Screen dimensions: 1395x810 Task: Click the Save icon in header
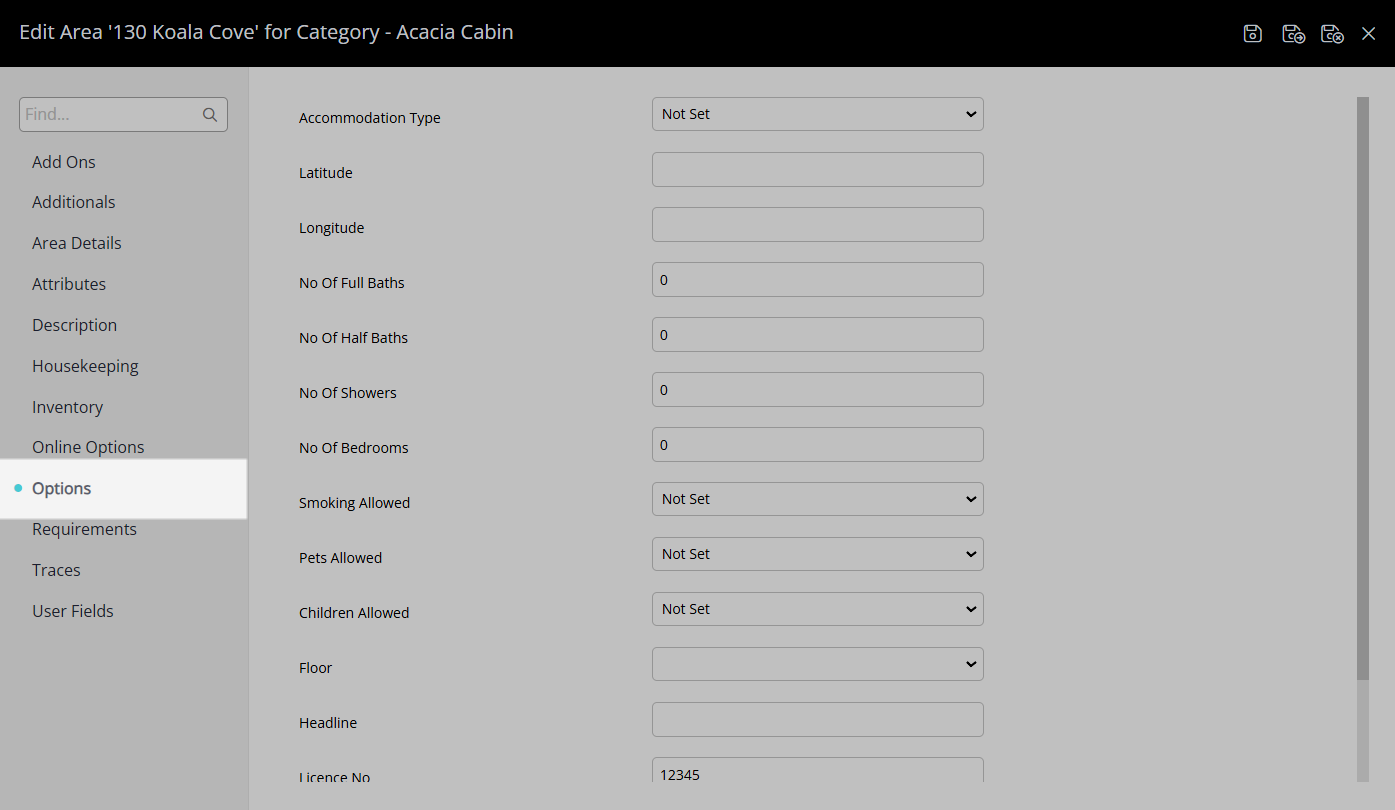[x=1253, y=34]
